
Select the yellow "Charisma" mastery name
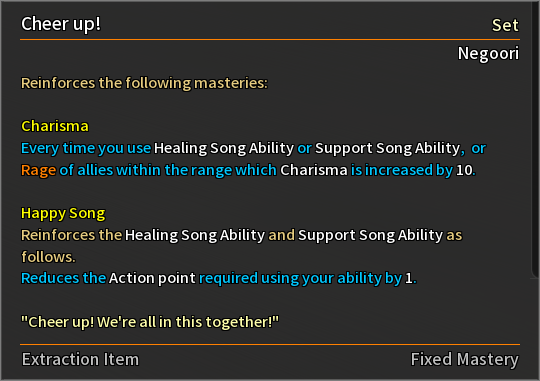tap(55, 126)
